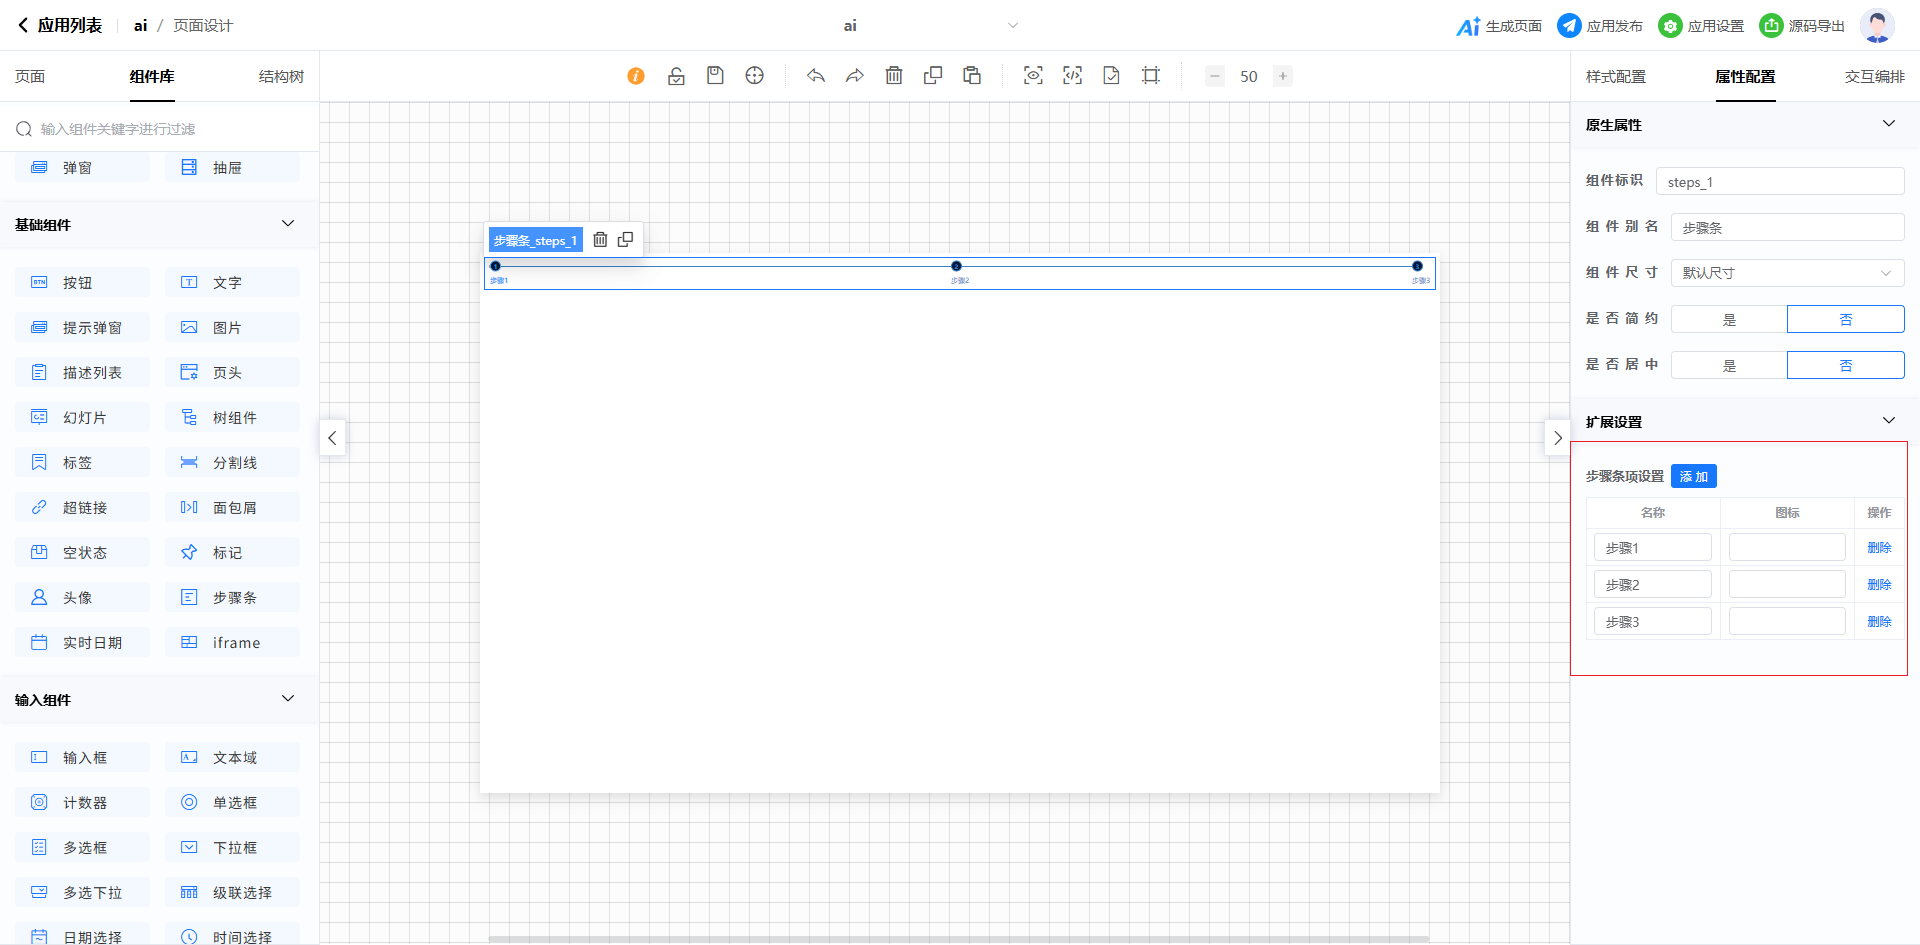Click the undo arrow in the toolbar
1920x945 pixels.
point(816,76)
